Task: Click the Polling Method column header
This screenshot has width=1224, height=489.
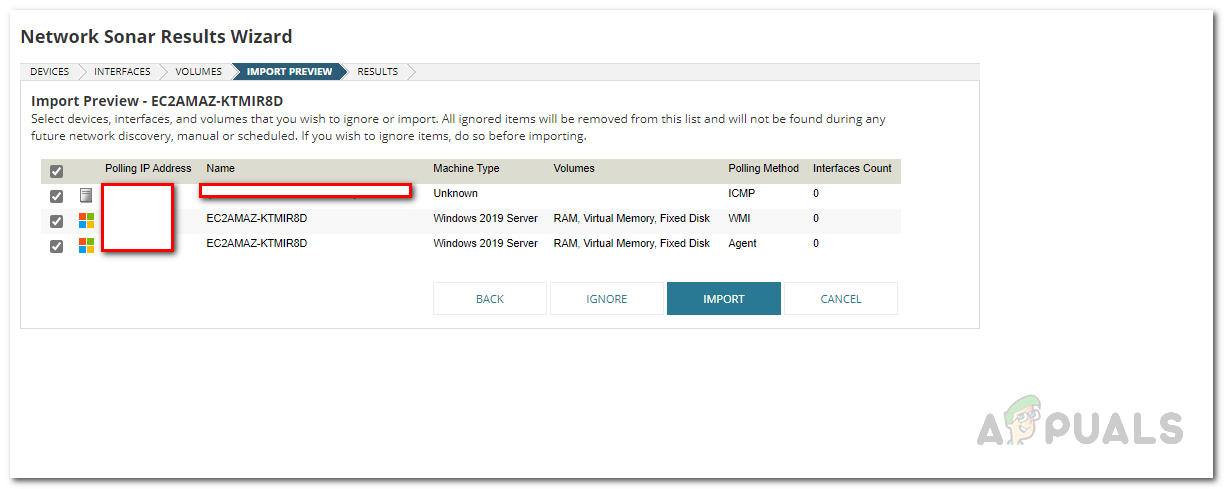Action: point(763,169)
